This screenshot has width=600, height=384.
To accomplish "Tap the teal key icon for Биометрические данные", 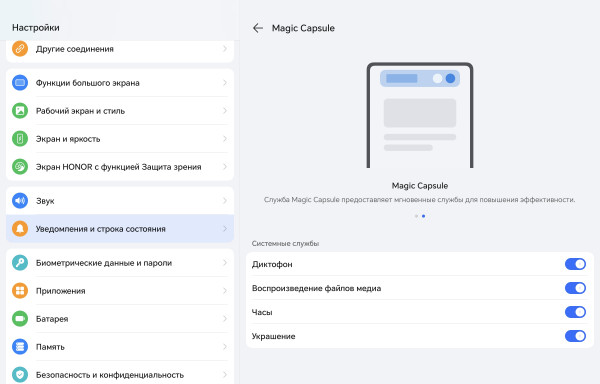I will coord(20,263).
